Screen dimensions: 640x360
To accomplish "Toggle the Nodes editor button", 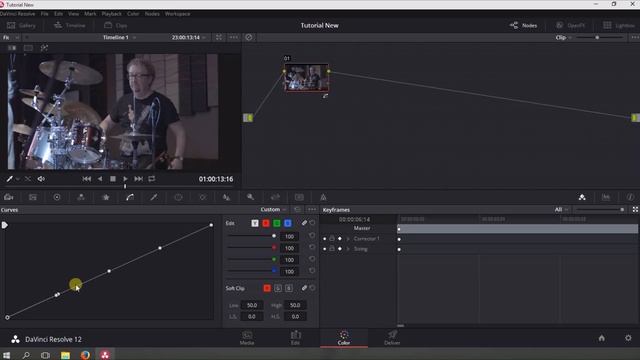I will 523,25.
